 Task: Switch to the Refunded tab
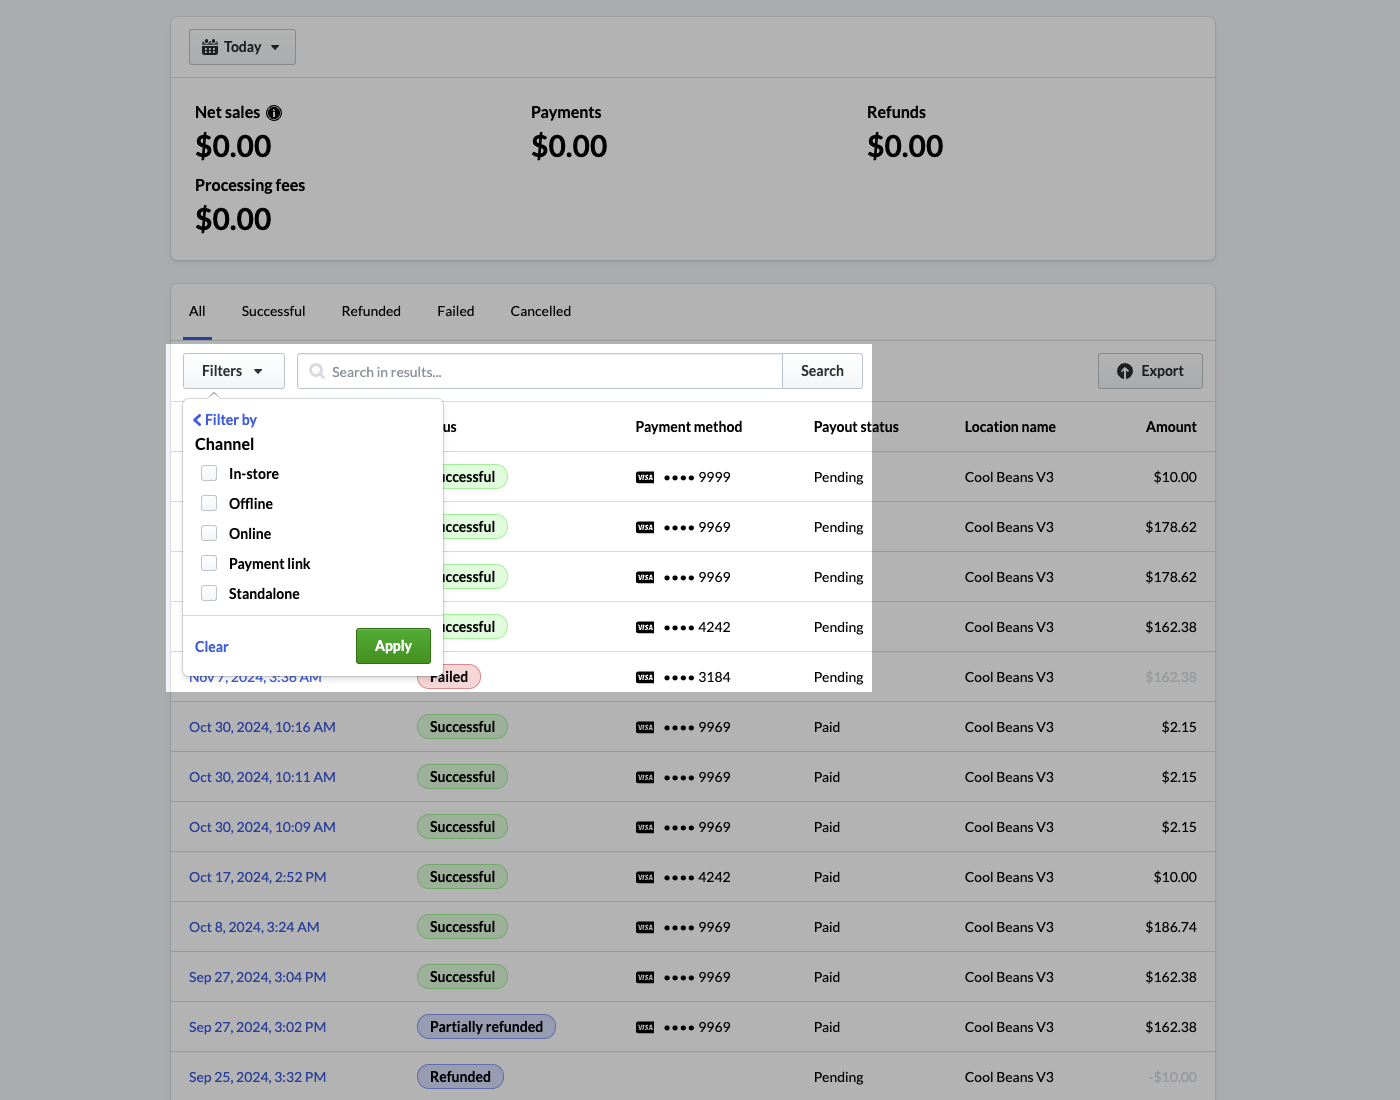point(371,311)
